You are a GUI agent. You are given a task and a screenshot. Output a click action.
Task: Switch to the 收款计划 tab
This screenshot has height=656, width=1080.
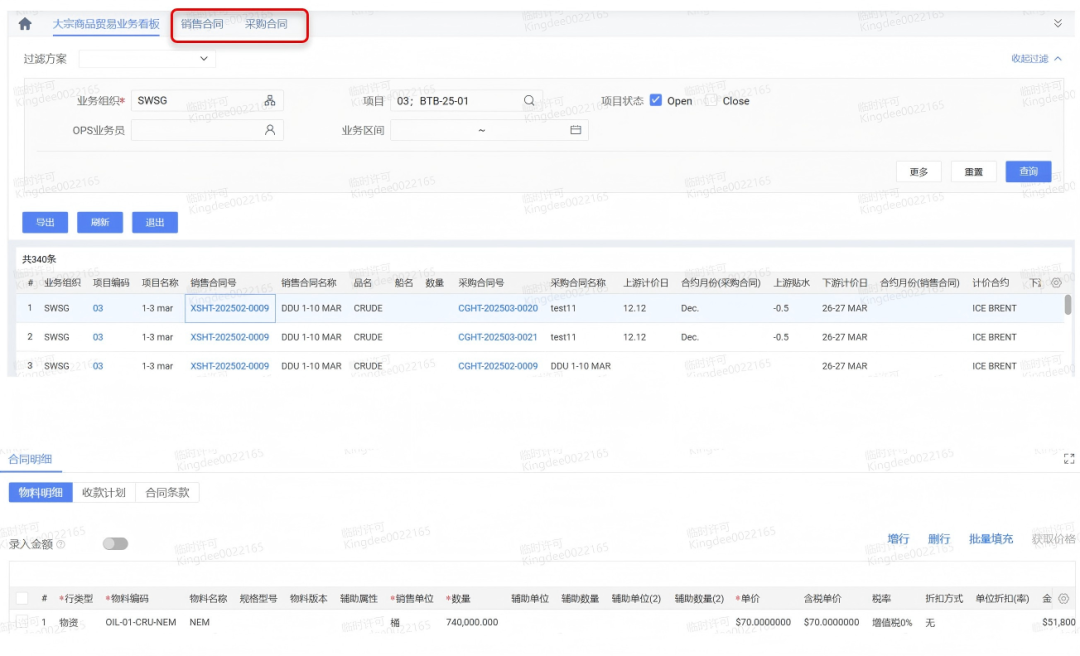[104, 492]
